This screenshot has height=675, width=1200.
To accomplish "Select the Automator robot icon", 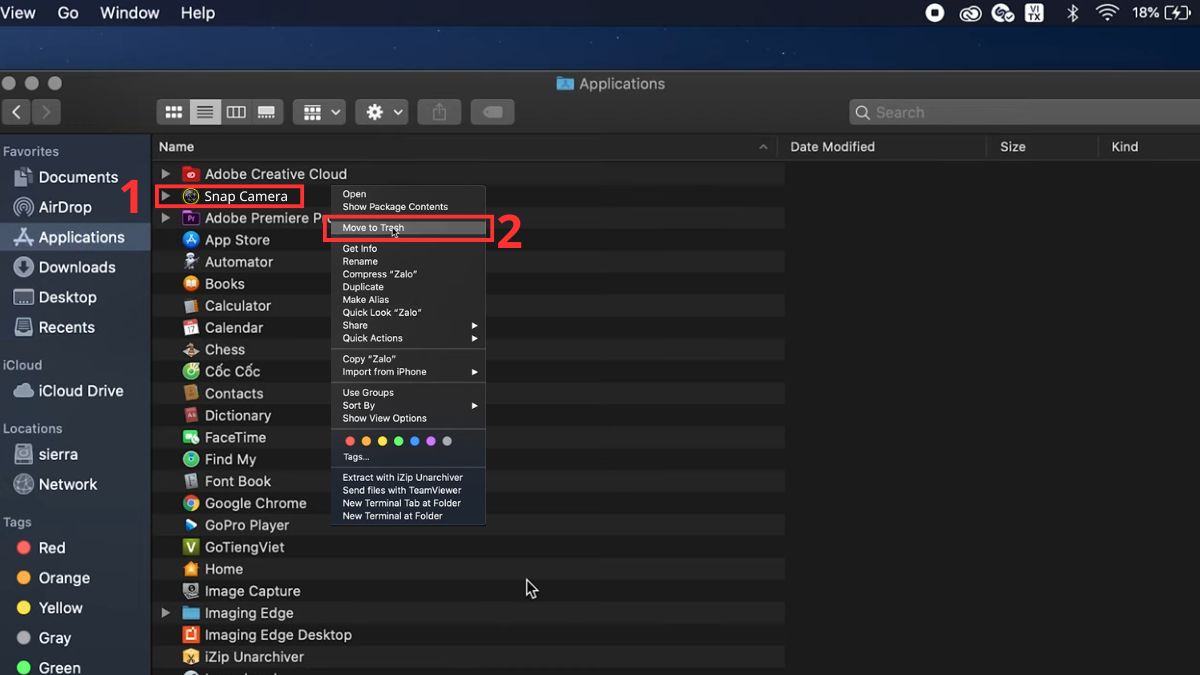I will pos(191,262).
